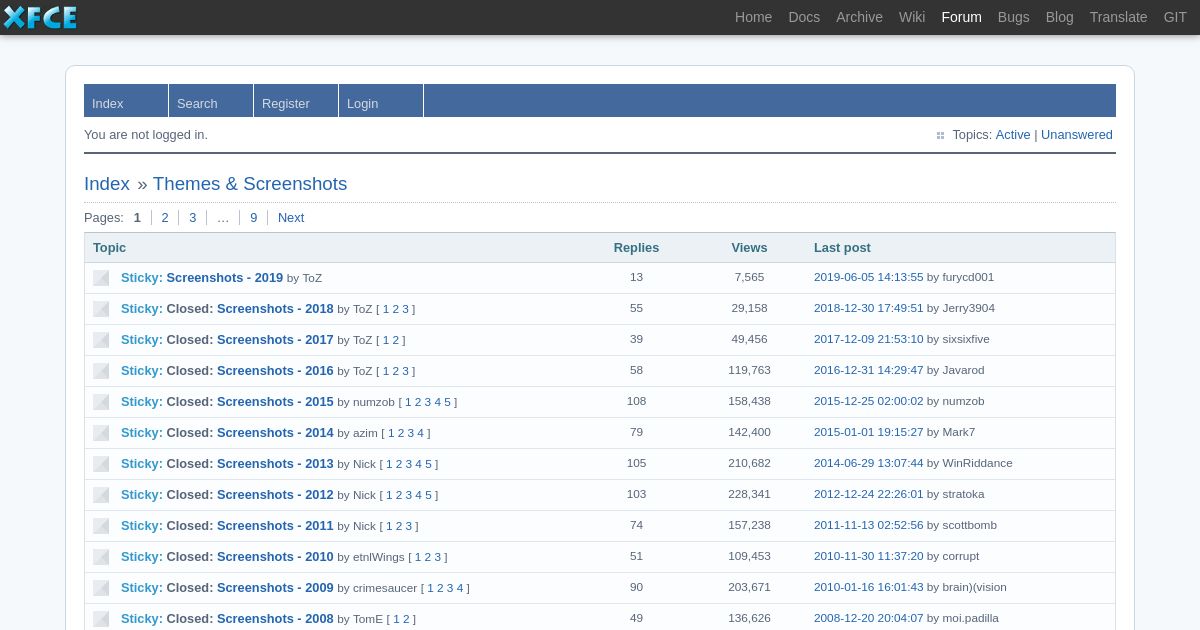Image resolution: width=1200 pixels, height=630 pixels.
Task: Open topic Screenshots - 2019
Action: [225, 278]
